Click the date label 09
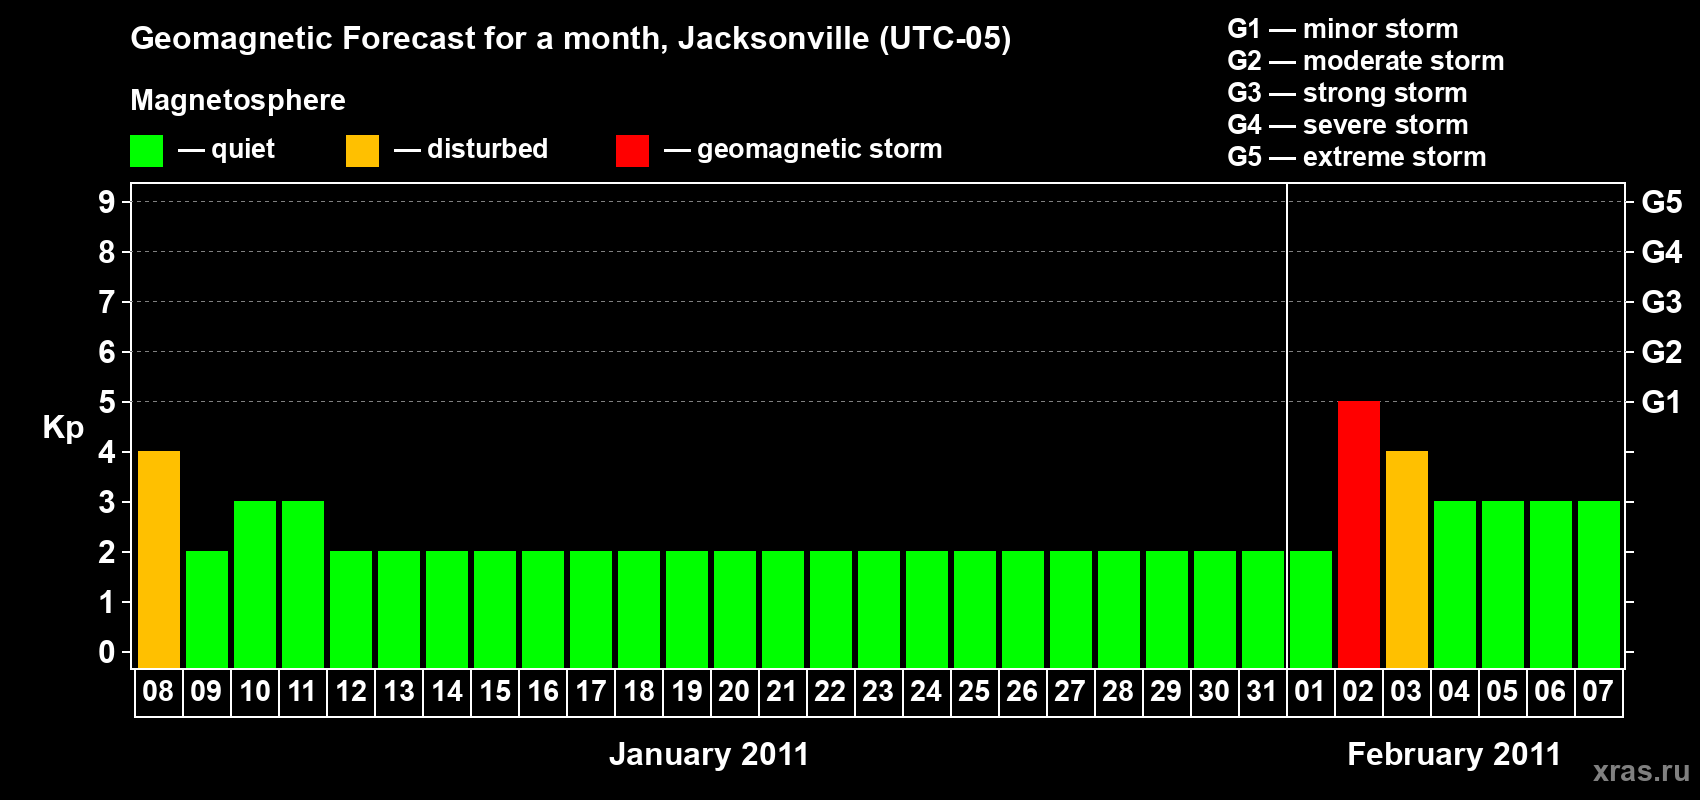Viewport: 1700px width, 800px height. [x=206, y=691]
